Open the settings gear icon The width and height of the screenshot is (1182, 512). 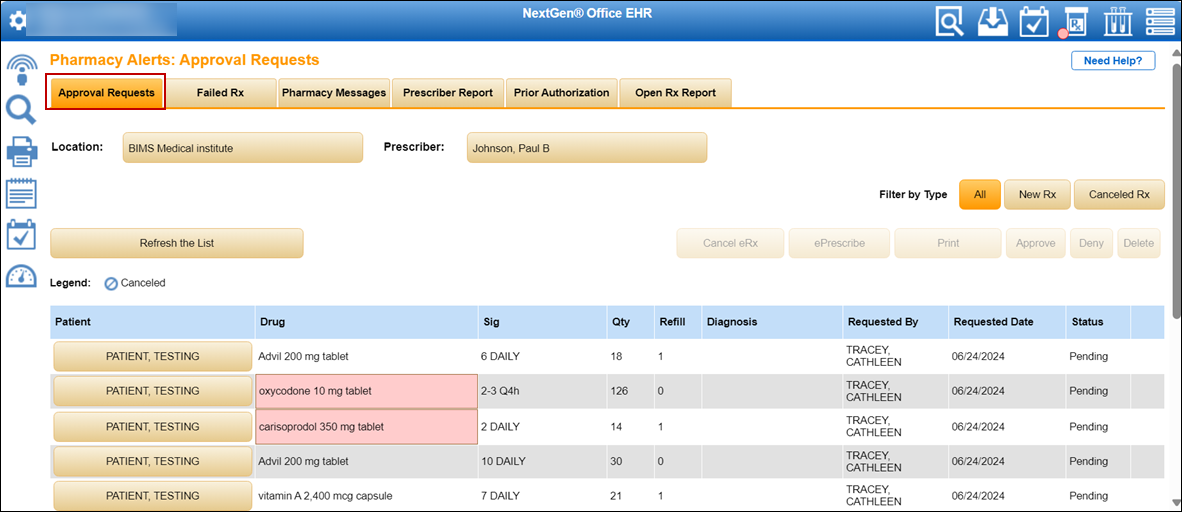tap(18, 20)
